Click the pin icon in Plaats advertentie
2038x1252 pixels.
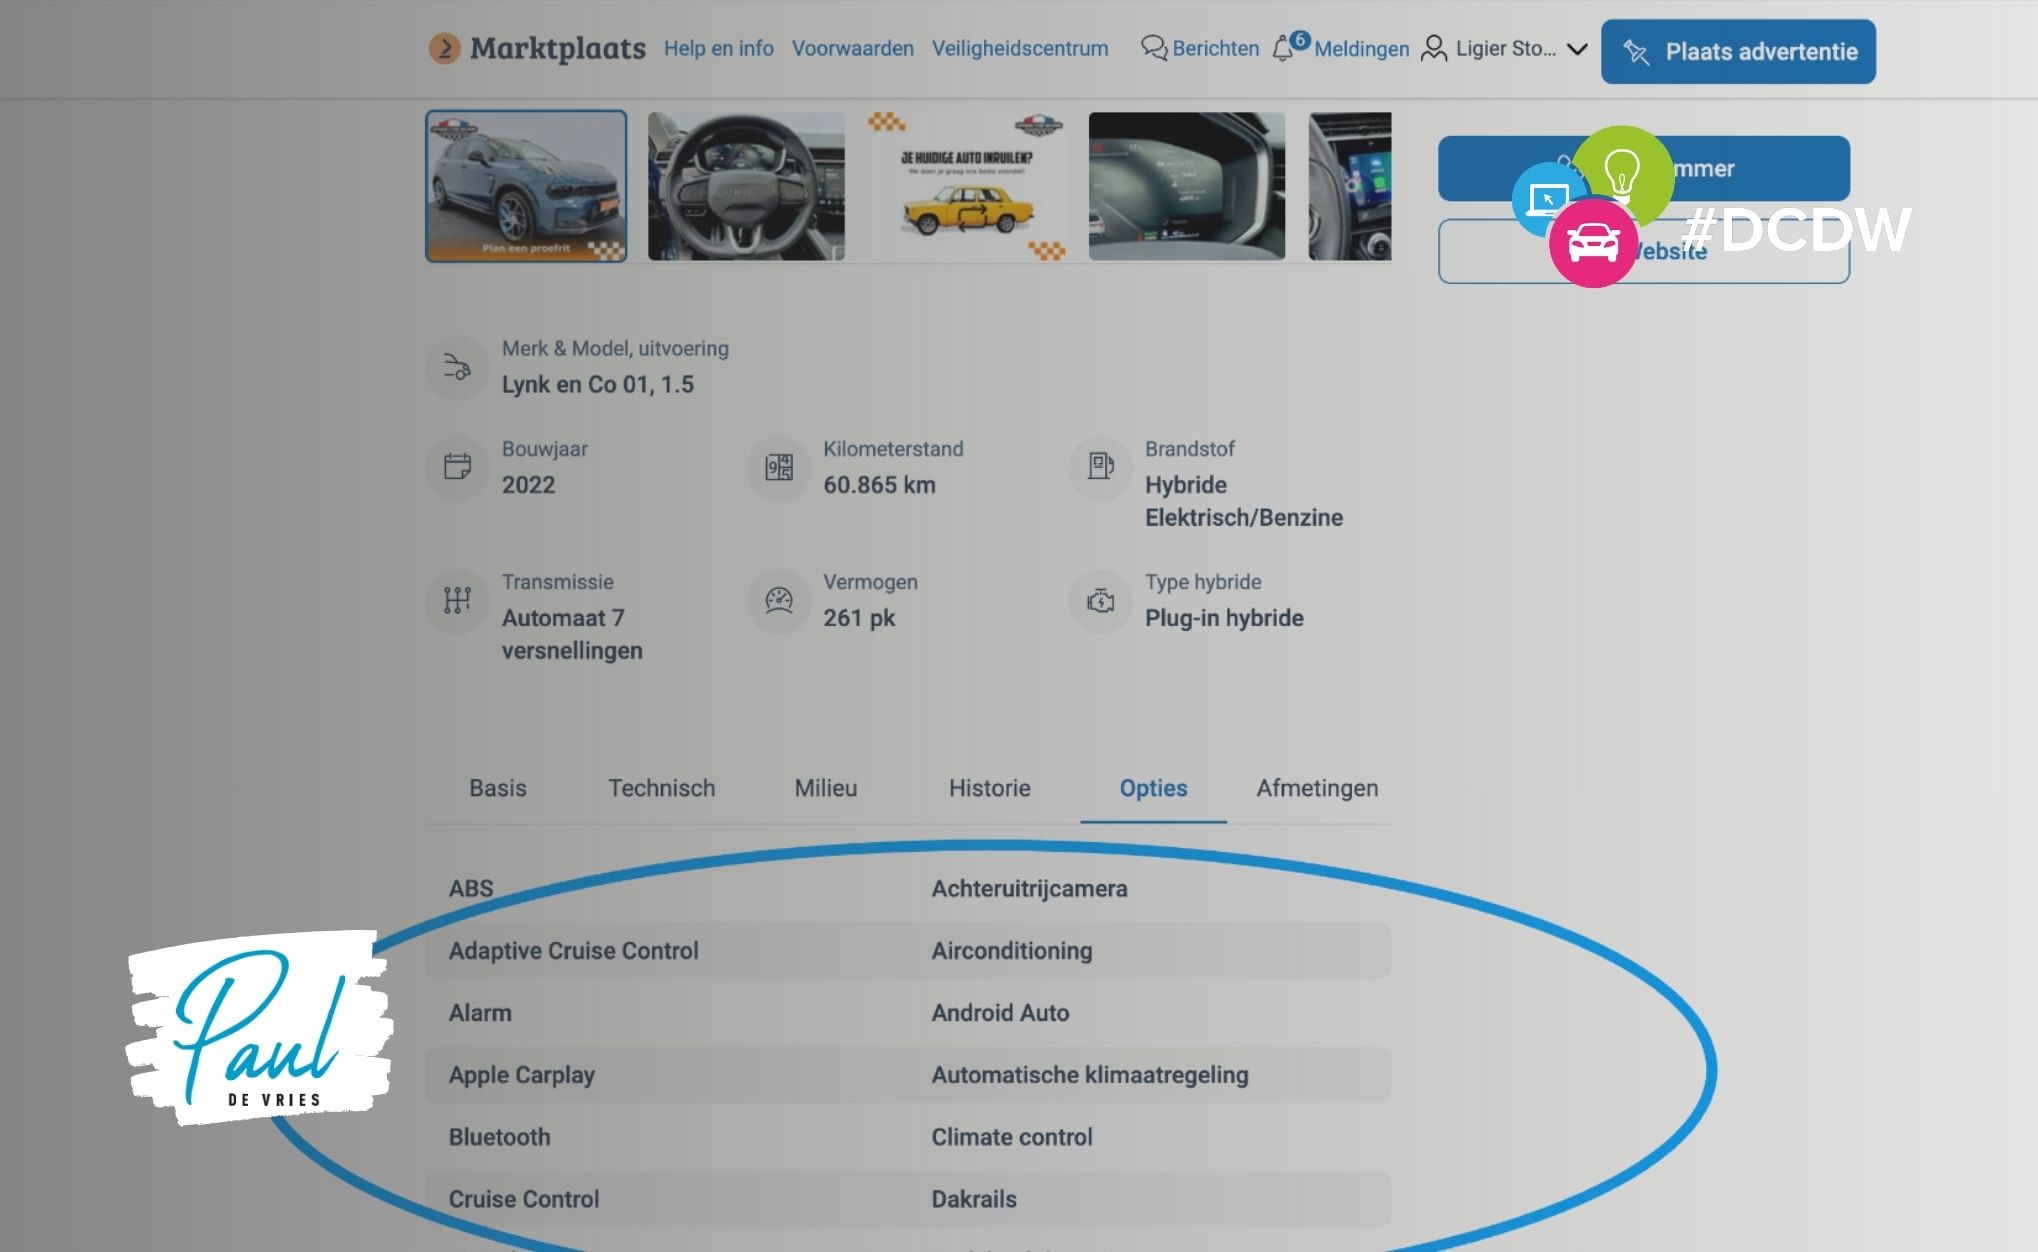click(1636, 52)
